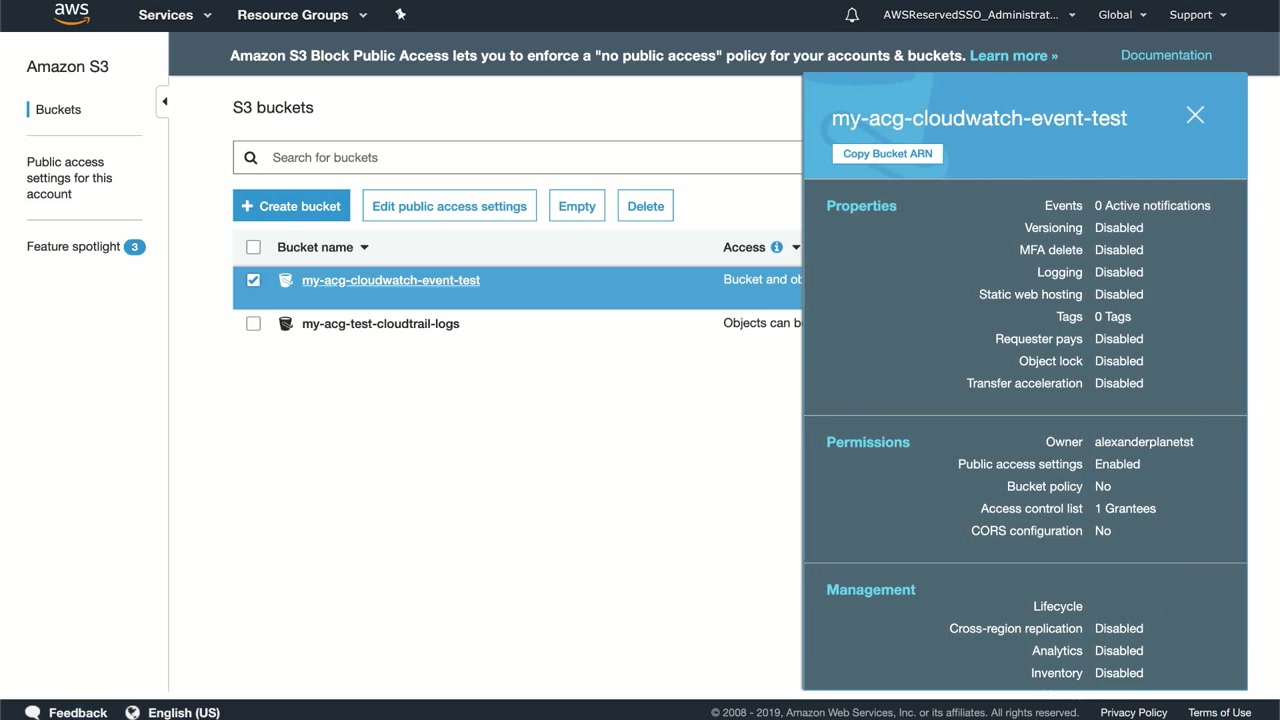Click the Static web hosting Disabled value
Screen dimensions: 1280x720
click(x=1119, y=295)
